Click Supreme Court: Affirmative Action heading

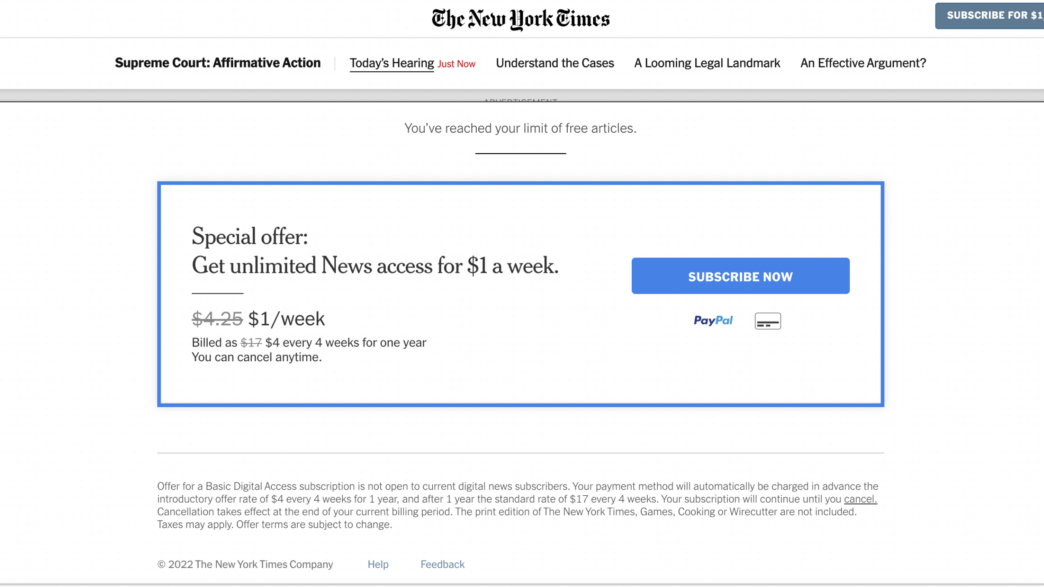(218, 63)
